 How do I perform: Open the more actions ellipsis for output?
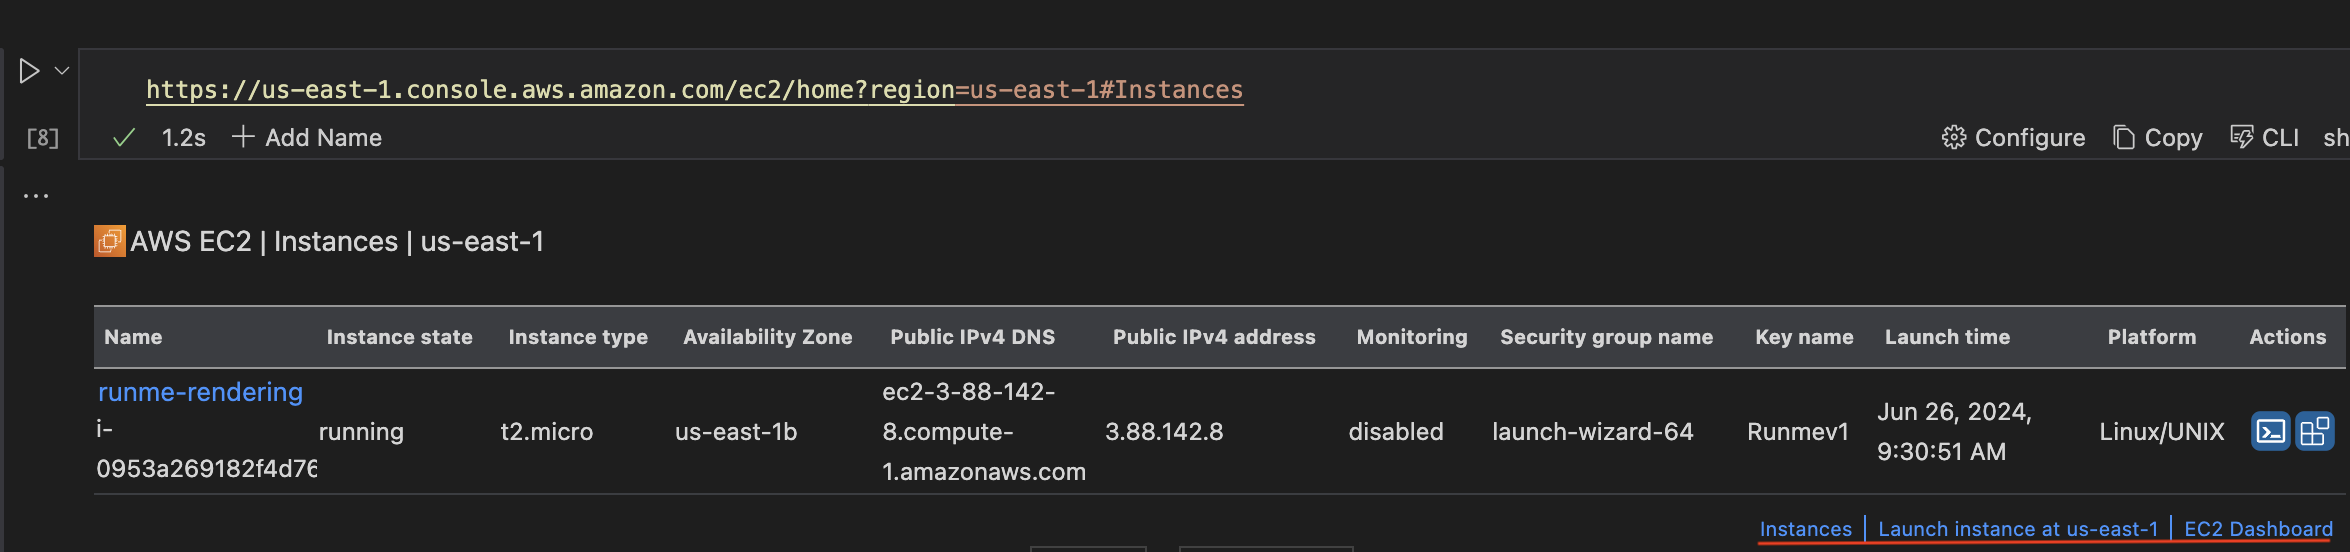point(36,196)
